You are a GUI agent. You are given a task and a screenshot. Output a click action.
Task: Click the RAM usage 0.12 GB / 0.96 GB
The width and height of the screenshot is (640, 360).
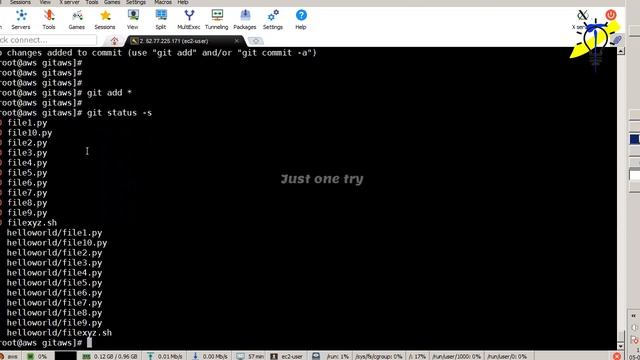(x=110, y=356)
